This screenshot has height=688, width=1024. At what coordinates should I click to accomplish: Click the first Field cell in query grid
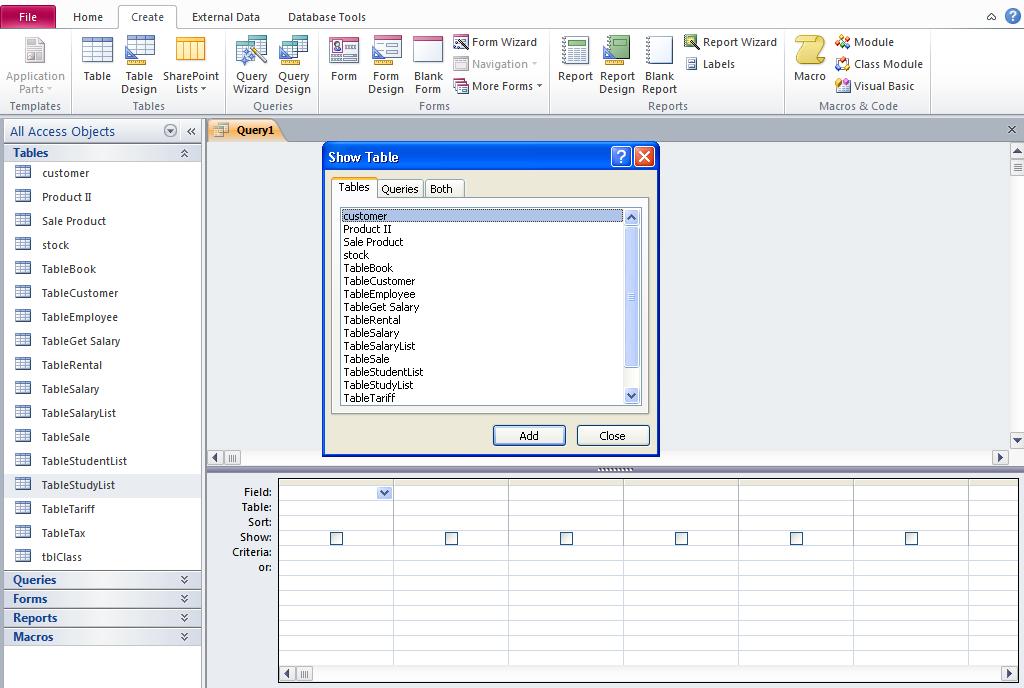tap(336, 493)
